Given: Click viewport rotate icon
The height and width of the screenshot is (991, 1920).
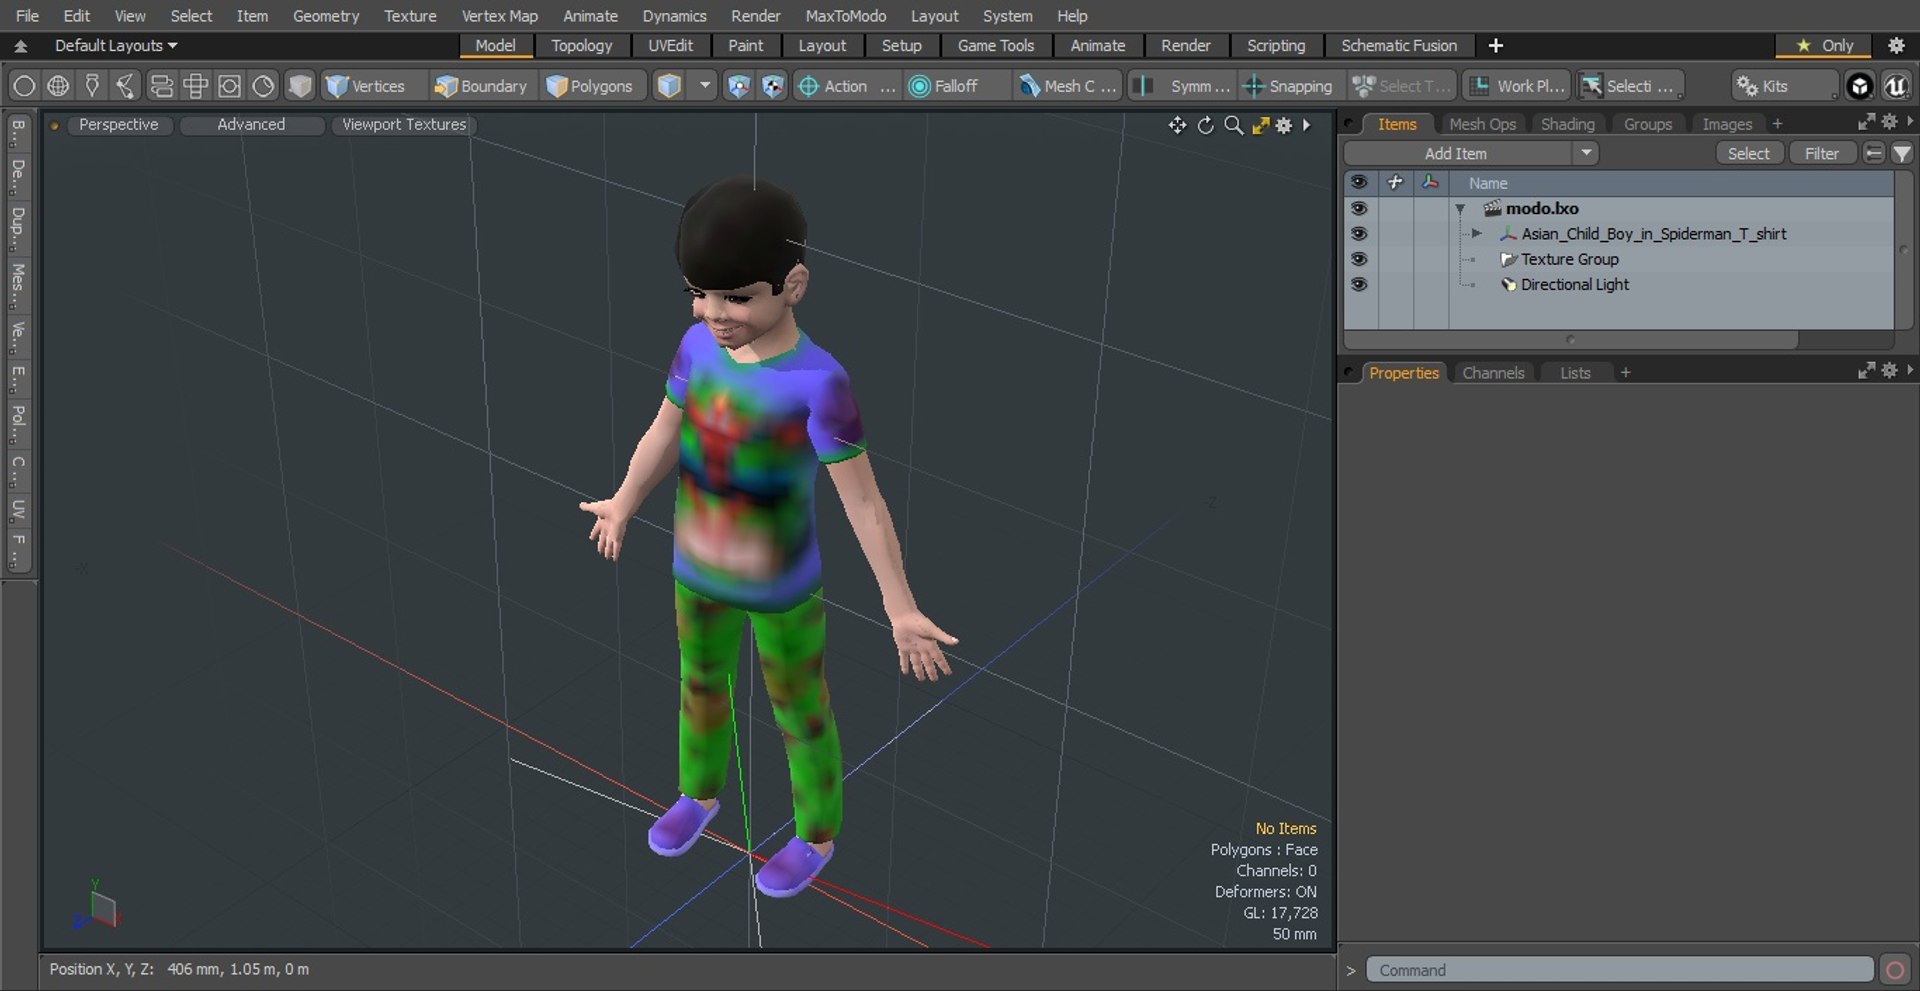Looking at the screenshot, I should [x=1205, y=125].
